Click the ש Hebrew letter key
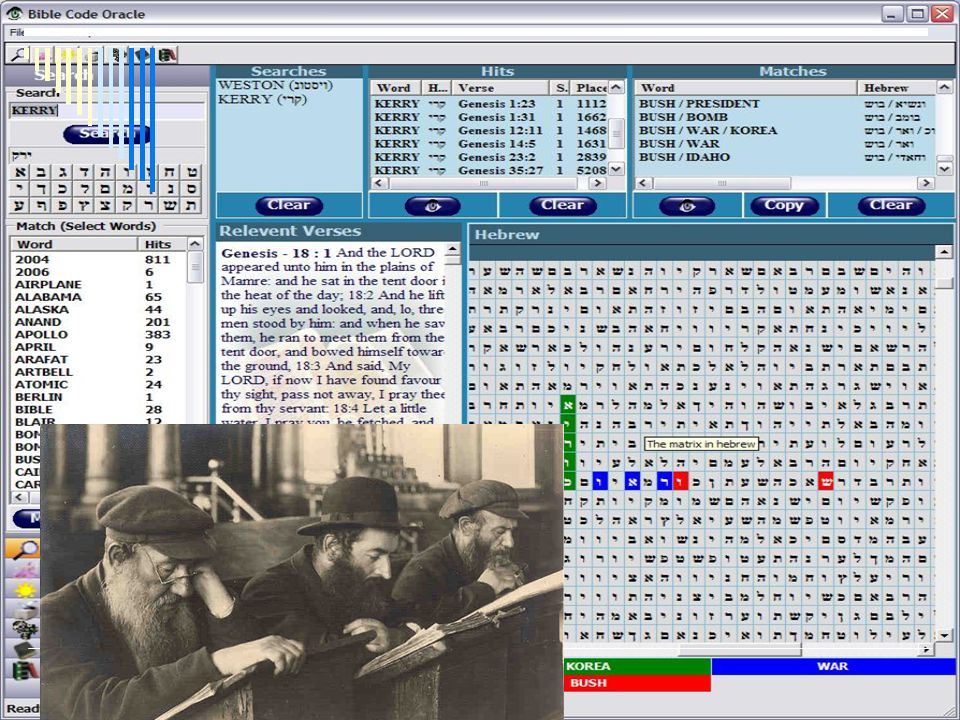 170,206
